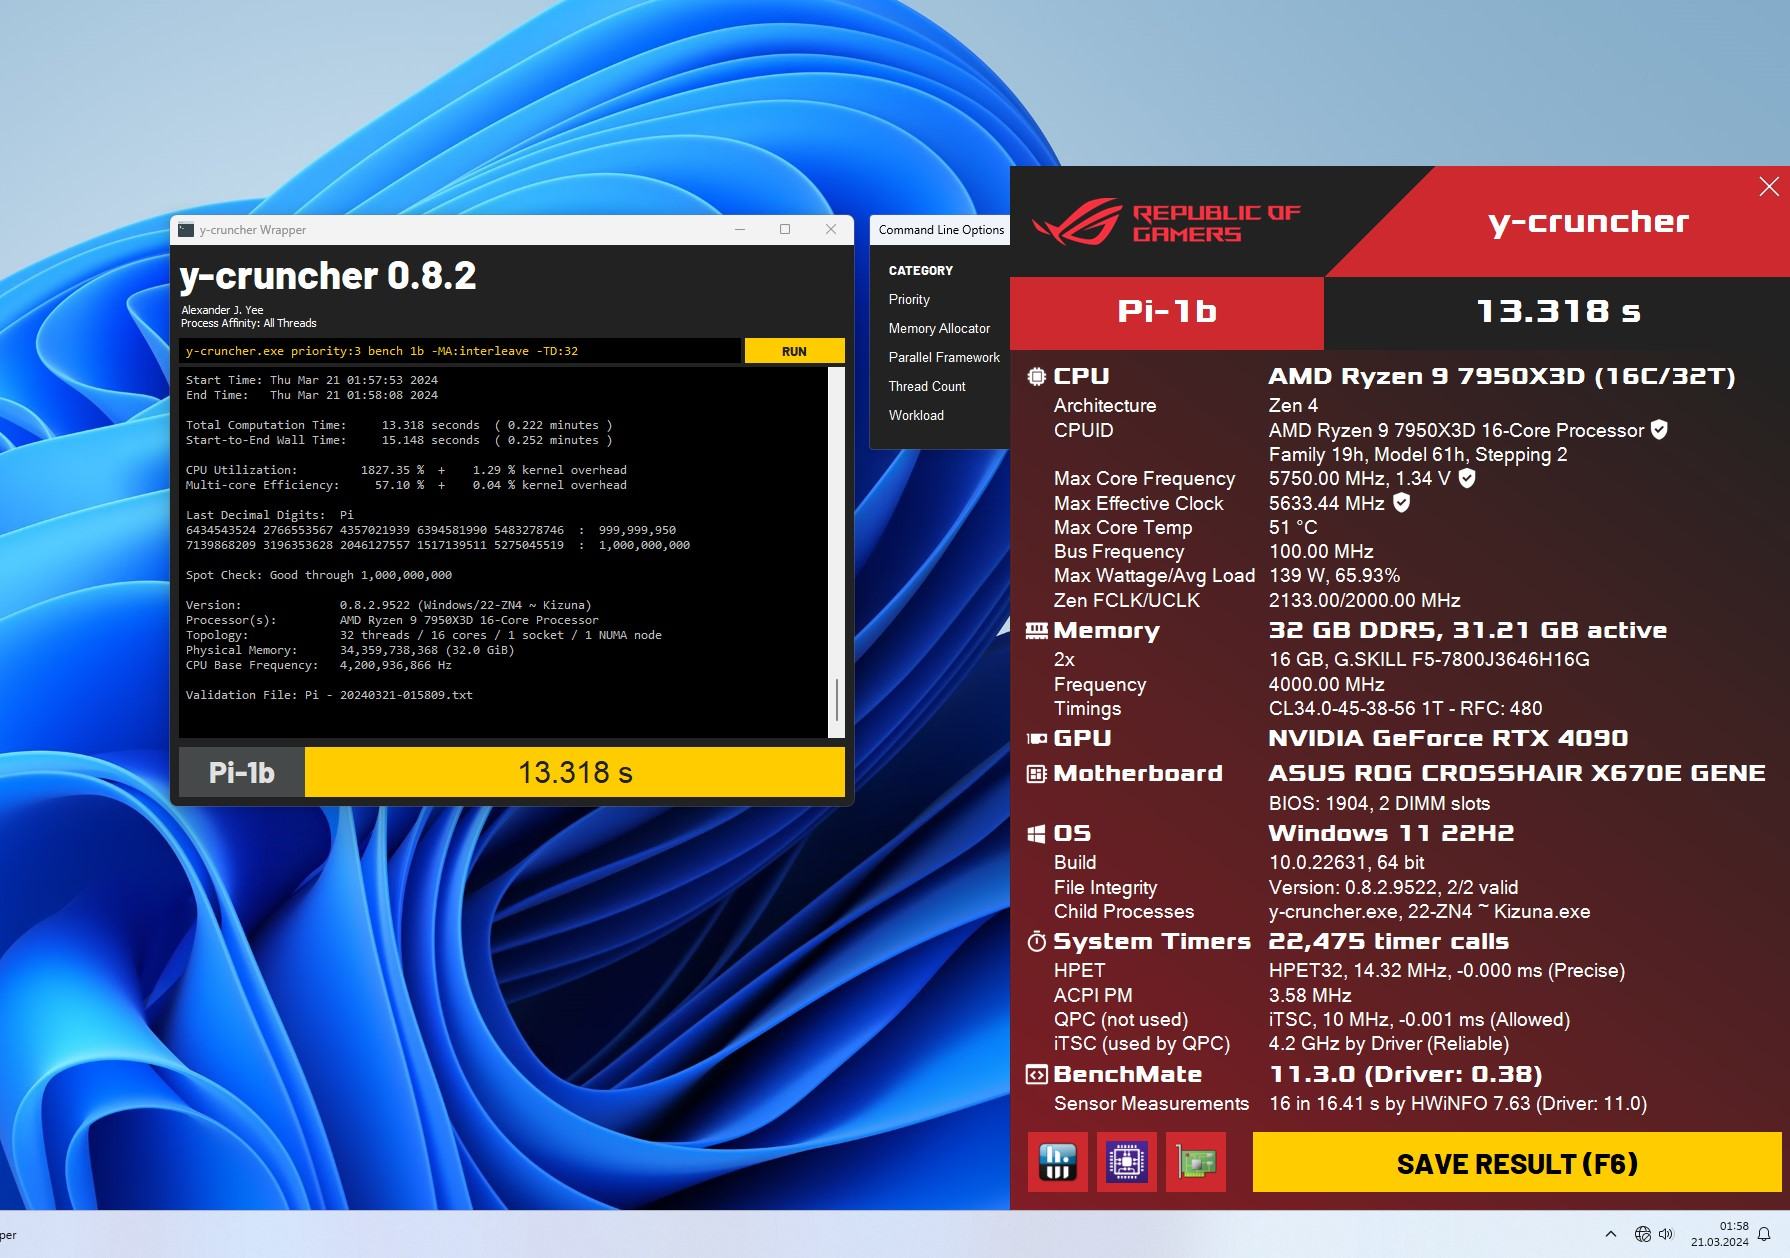1790x1258 pixels.
Task: Click the shield beside Max Effective Clock
Action: [1402, 503]
